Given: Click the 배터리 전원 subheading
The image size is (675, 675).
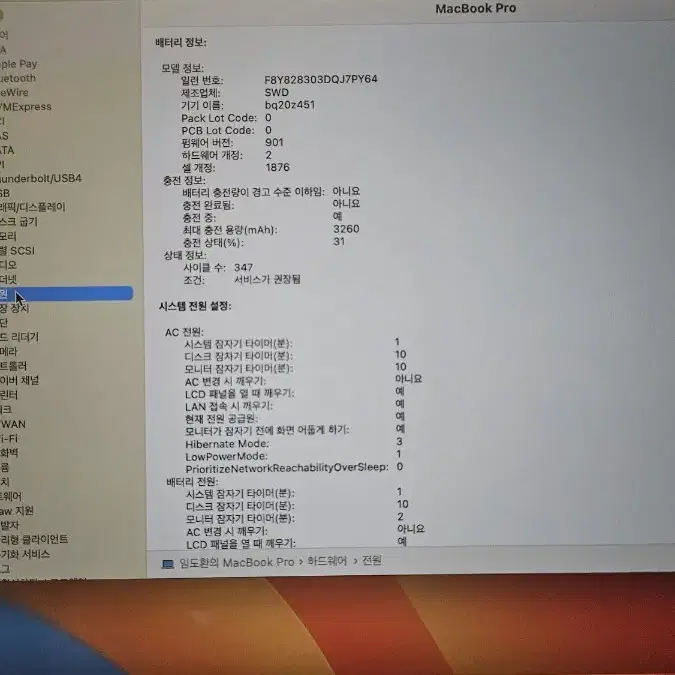Looking at the screenshot, I should (192, 482).
